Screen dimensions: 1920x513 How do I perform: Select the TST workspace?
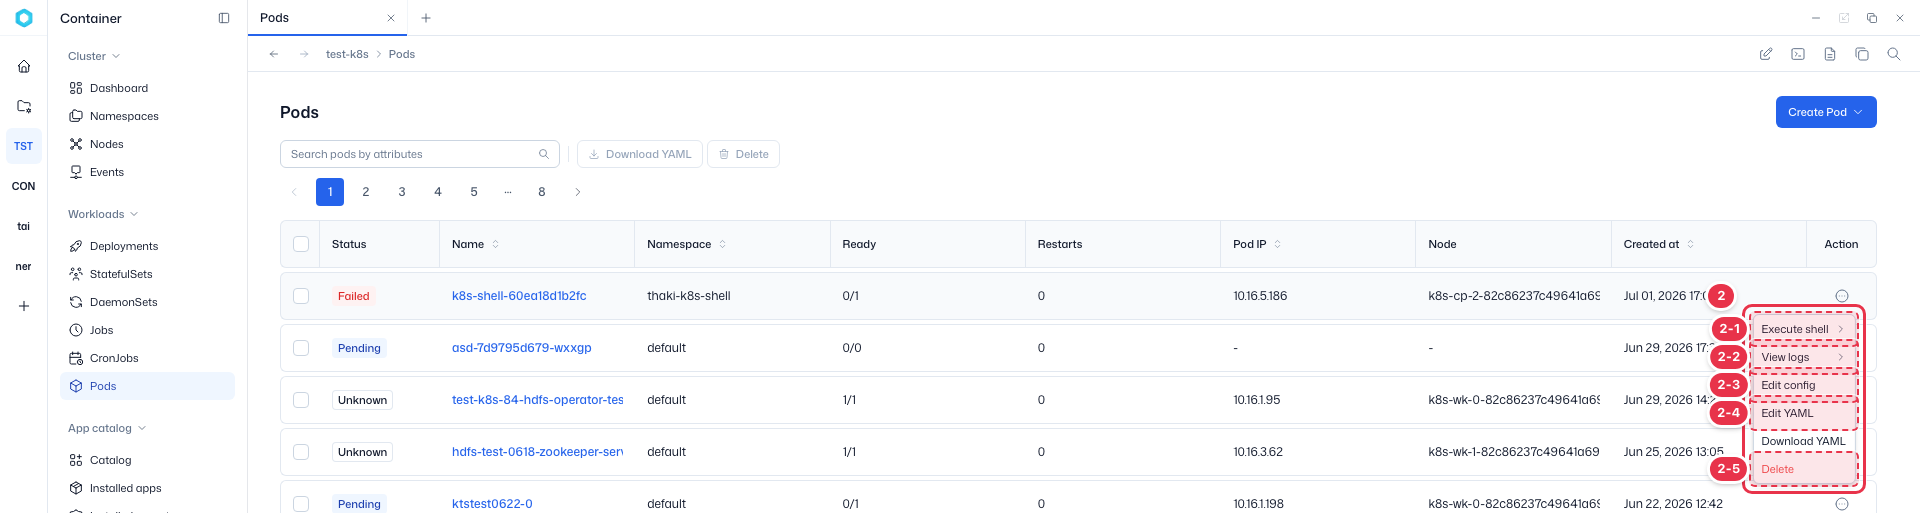tap(24, 146)
